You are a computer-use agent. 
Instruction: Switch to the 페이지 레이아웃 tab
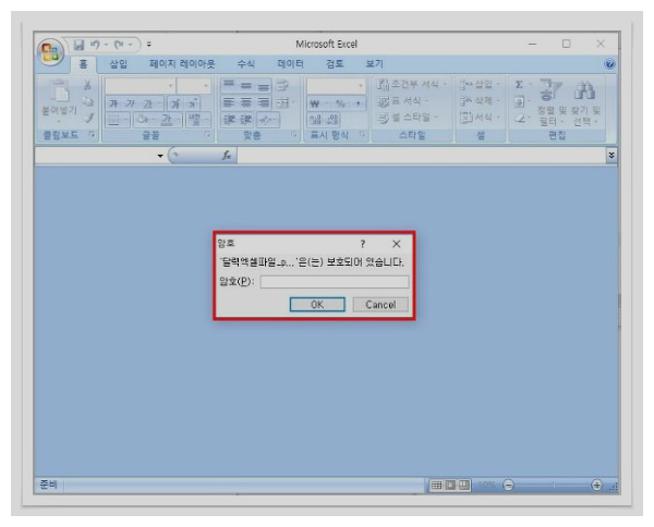point(182,64)
